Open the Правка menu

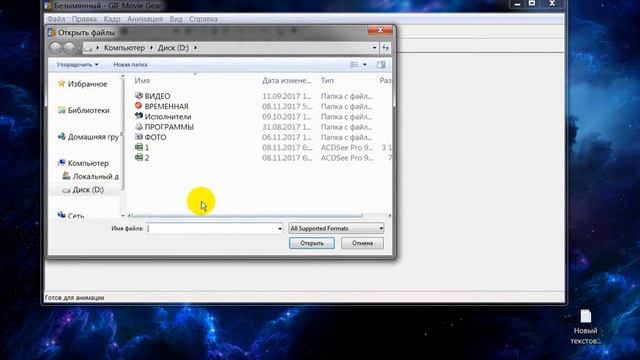pyautogui.click(x=84, y=19)
